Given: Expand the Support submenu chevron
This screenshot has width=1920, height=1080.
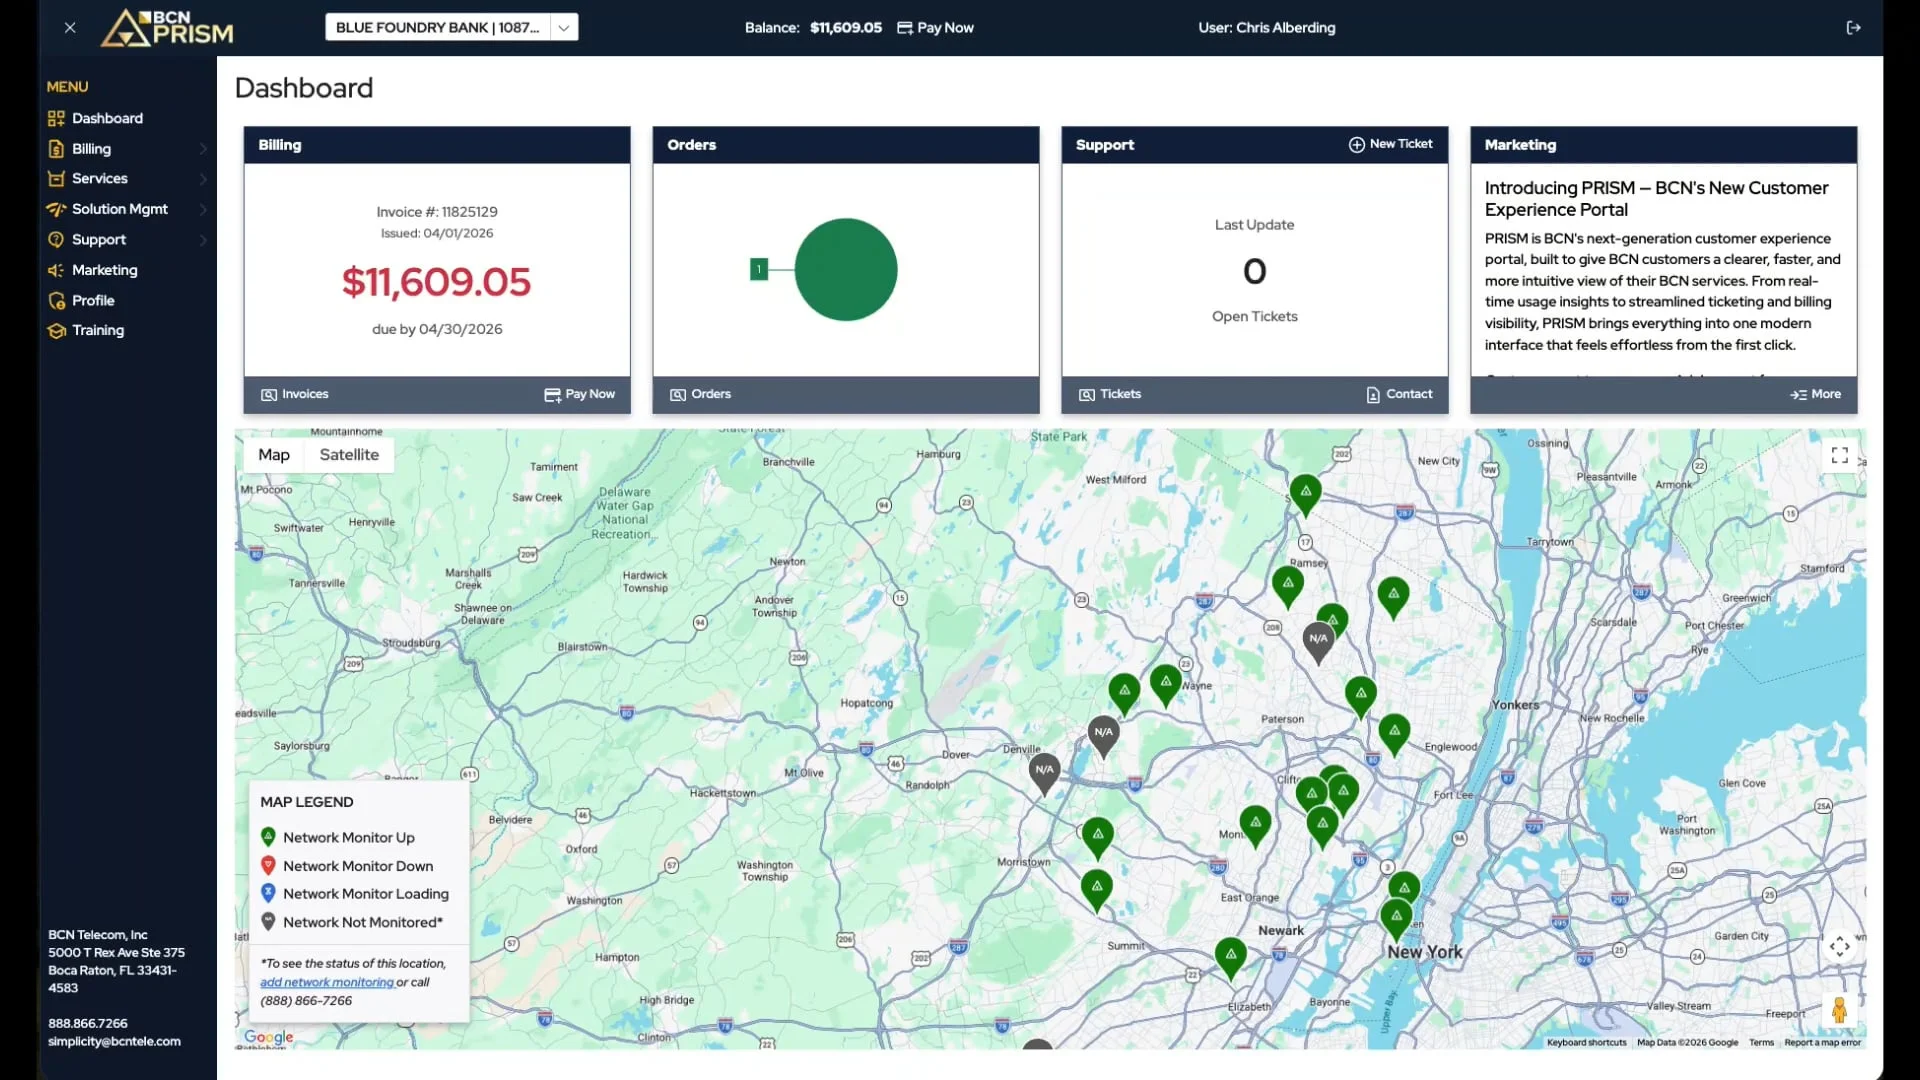Looking at the screenshot, I should tap(203, 240).
